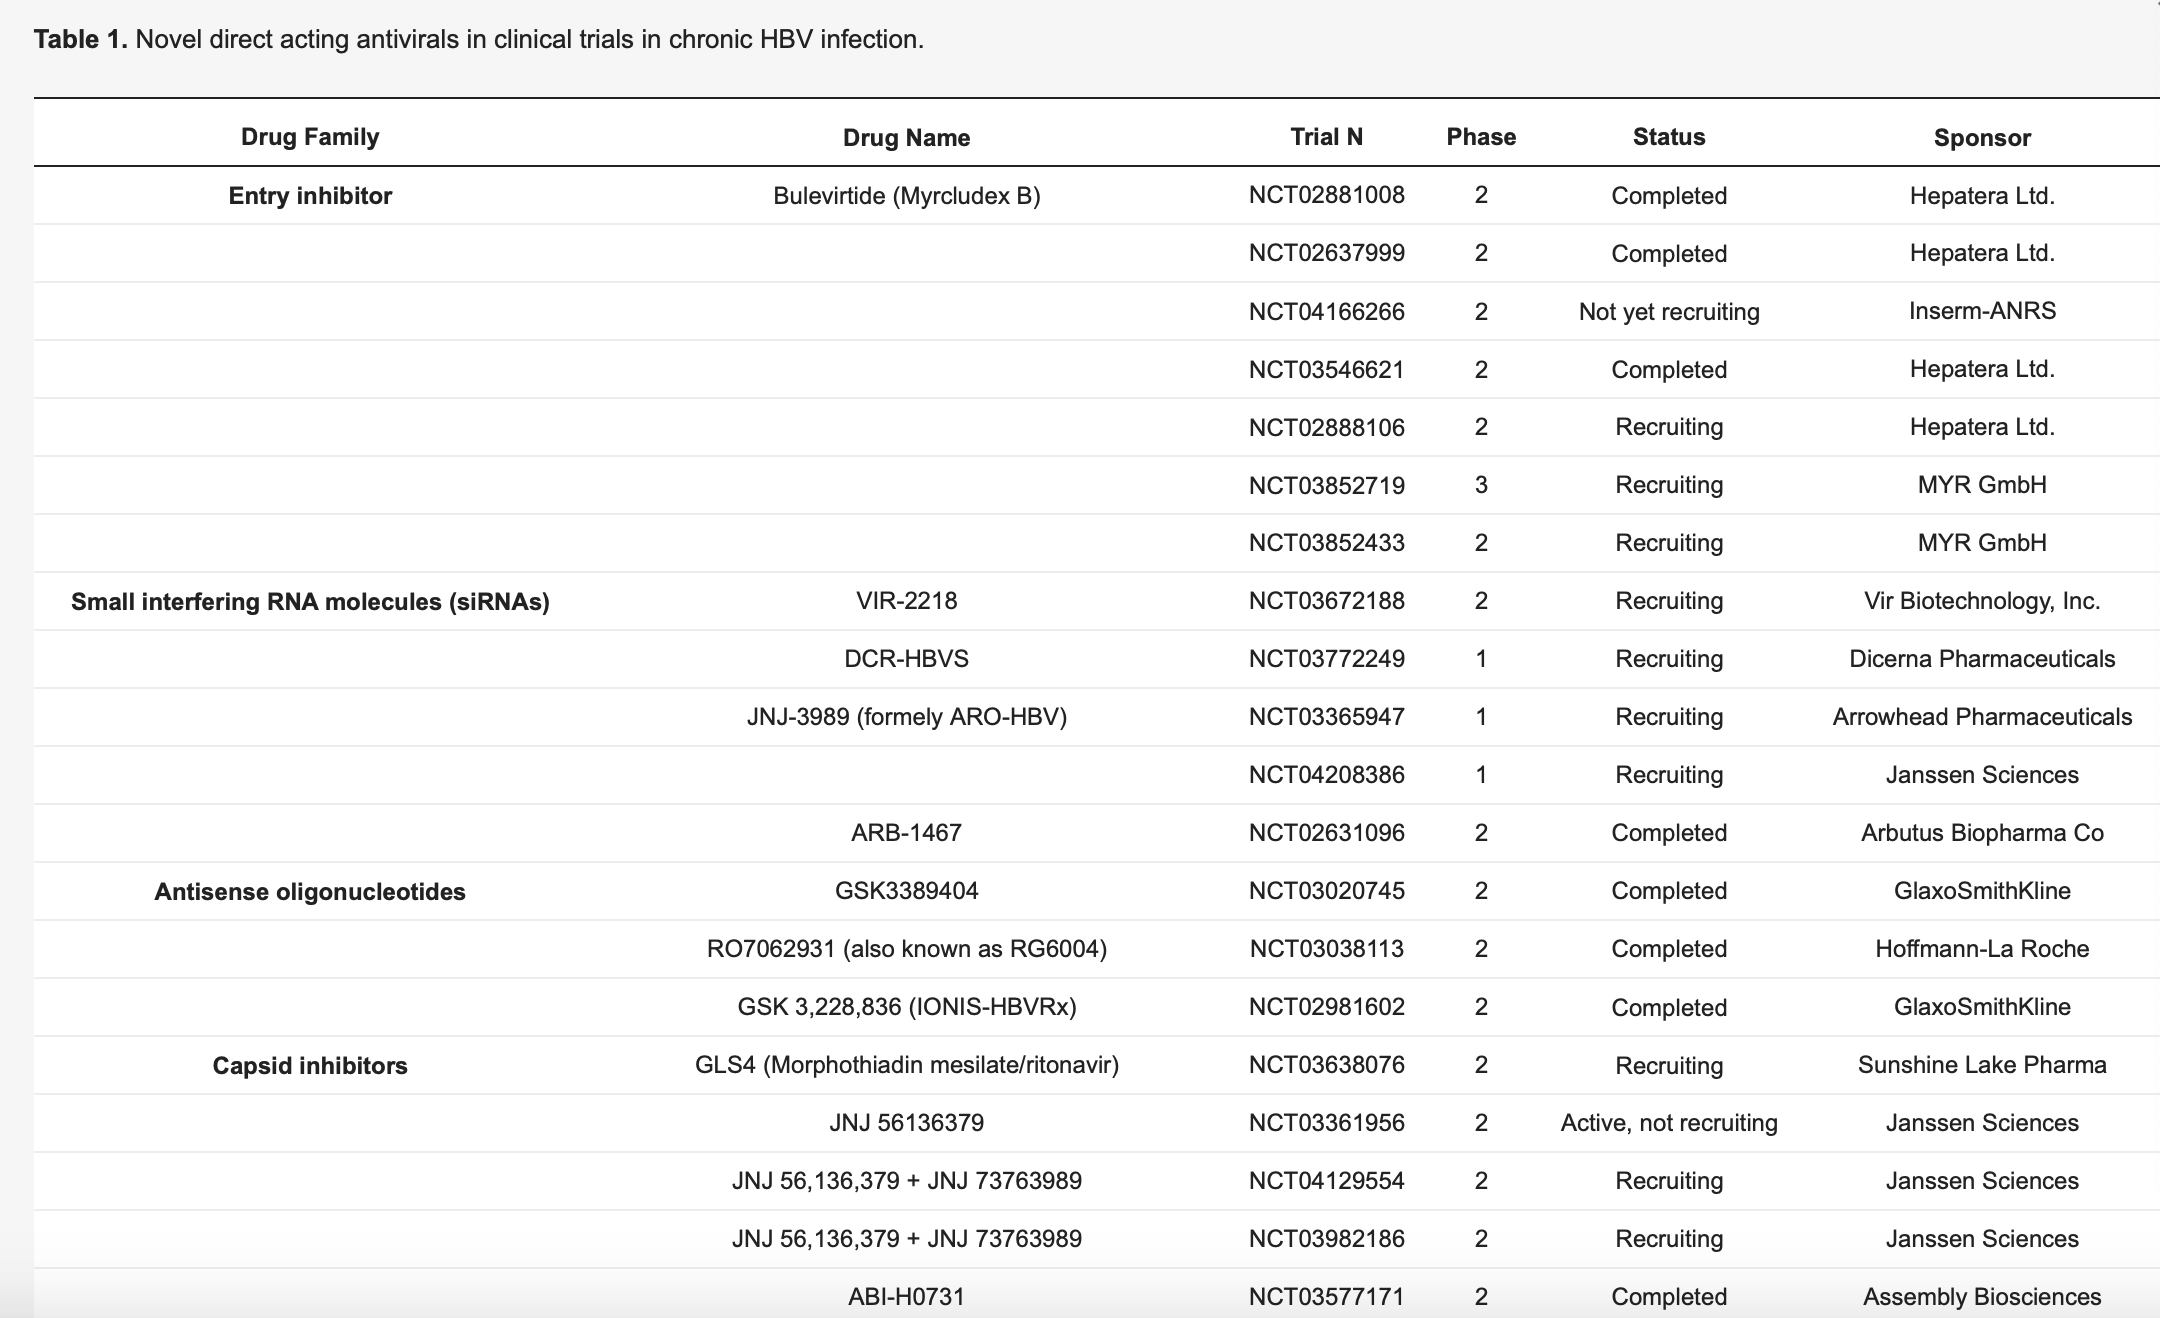Image resolution: width=2160 pixels, height=1318 pixels.
Task: Click the 'Capsid inhibitors' family cell
Action: click(310, 1065)
